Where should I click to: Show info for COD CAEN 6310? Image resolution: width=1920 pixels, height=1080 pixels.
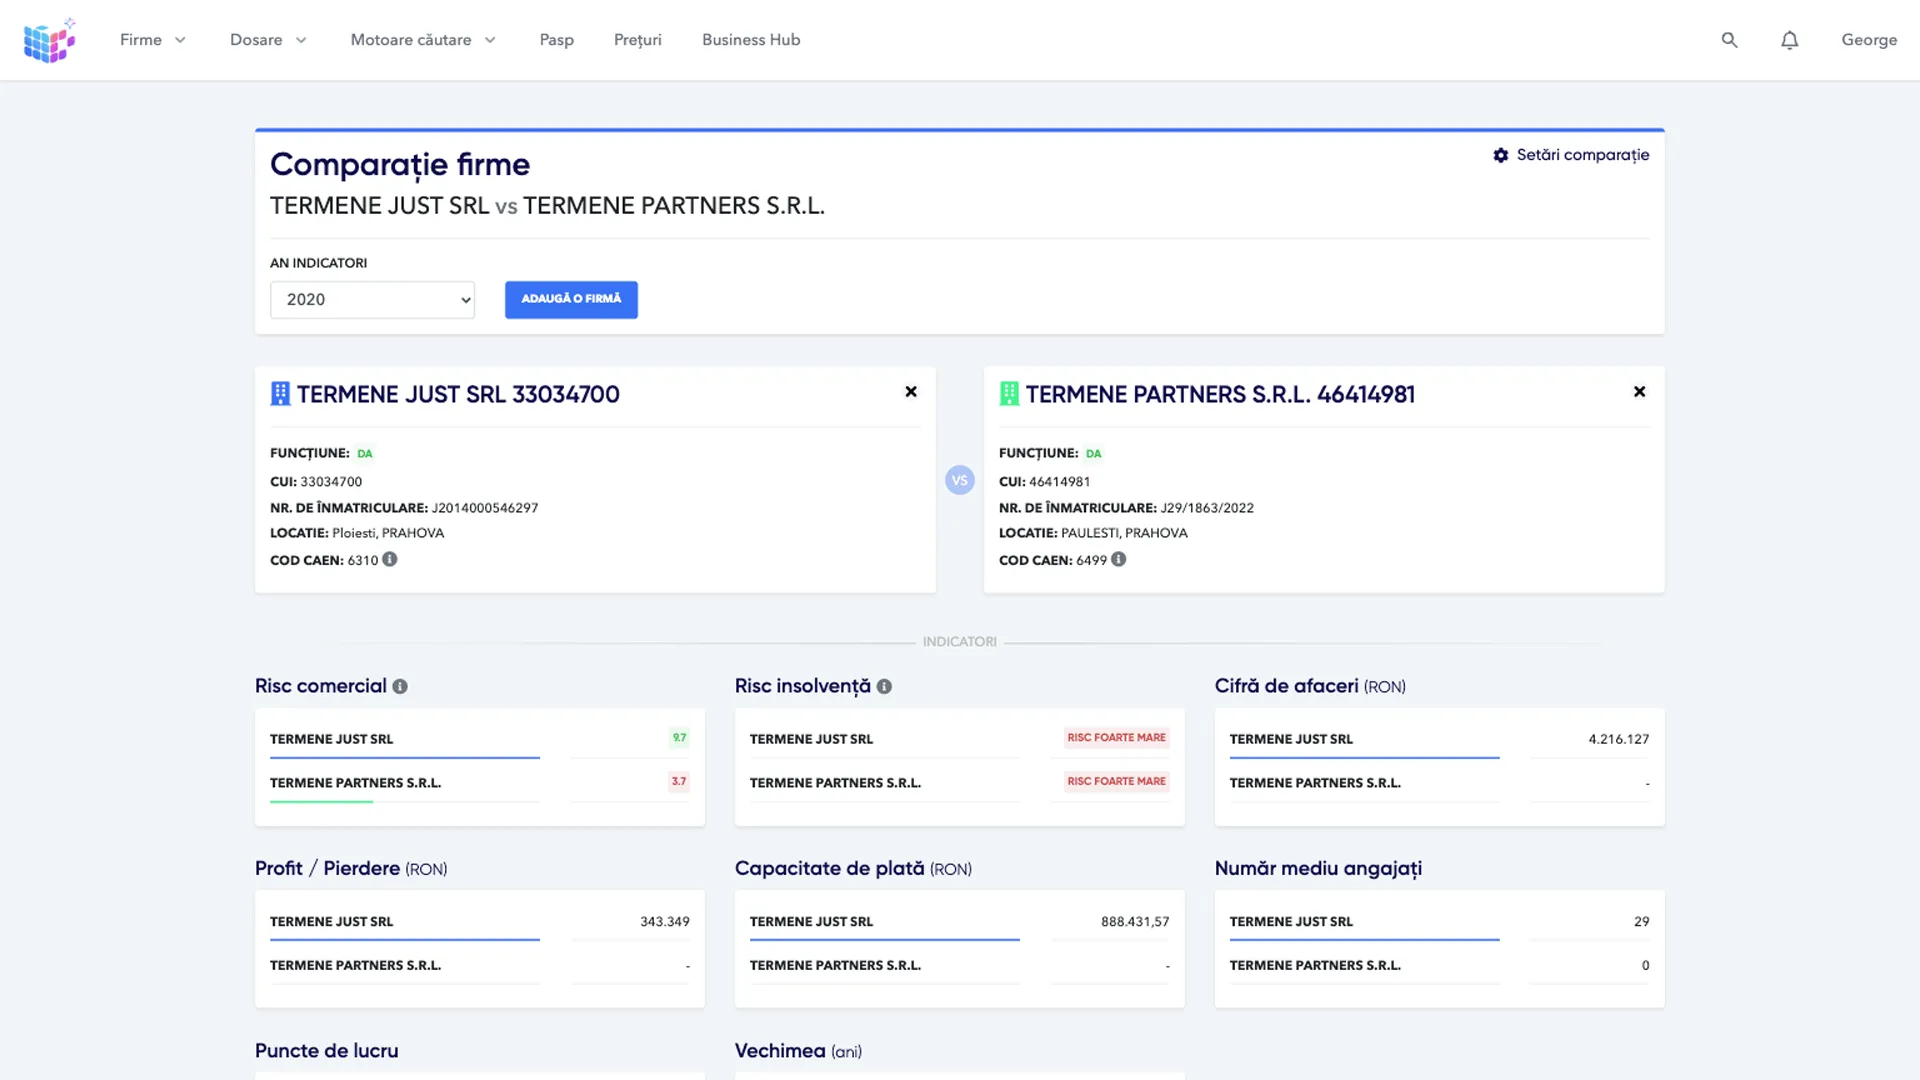coord(390,559)
